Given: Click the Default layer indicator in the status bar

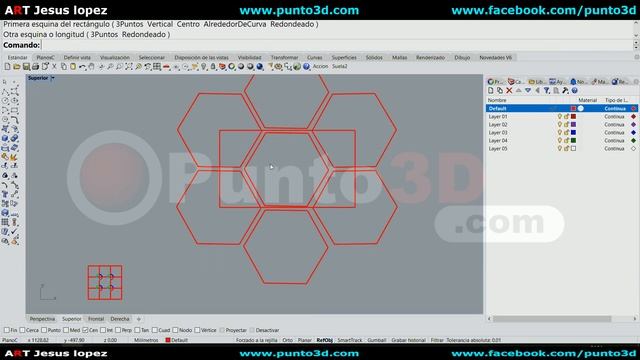Looking at the screenshot, I should click(x=177, y=340).
